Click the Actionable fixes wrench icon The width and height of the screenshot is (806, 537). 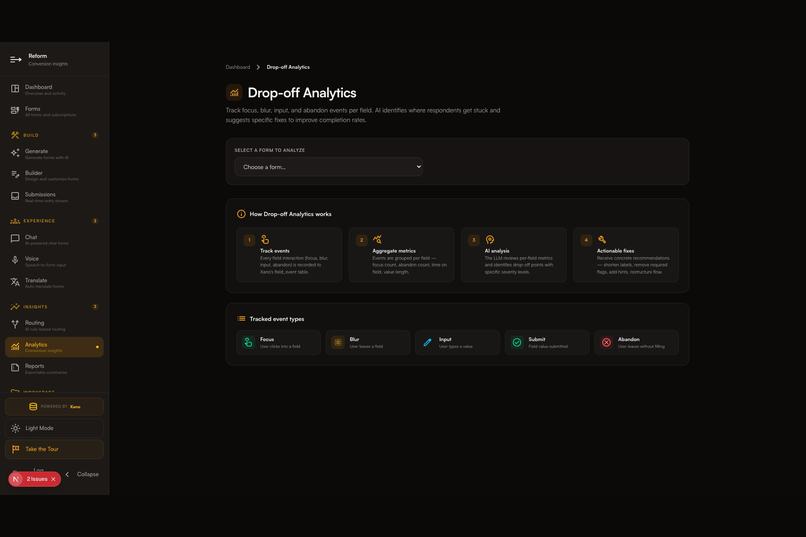[602, 239]
